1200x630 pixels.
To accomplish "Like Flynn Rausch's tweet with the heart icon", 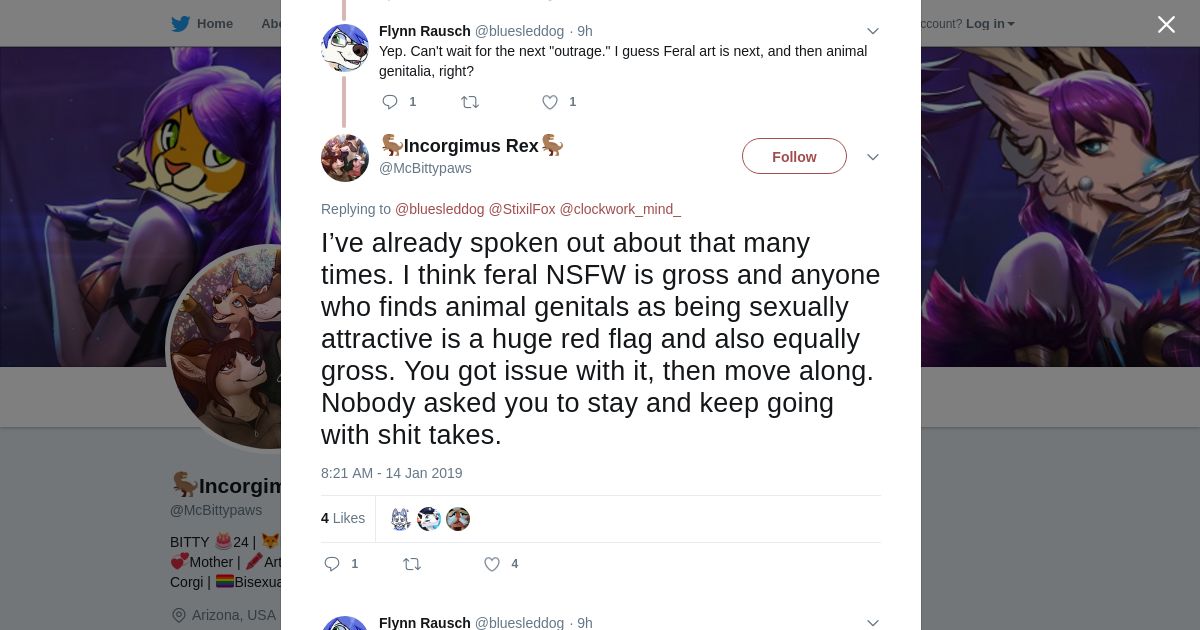I will (549, 102).
